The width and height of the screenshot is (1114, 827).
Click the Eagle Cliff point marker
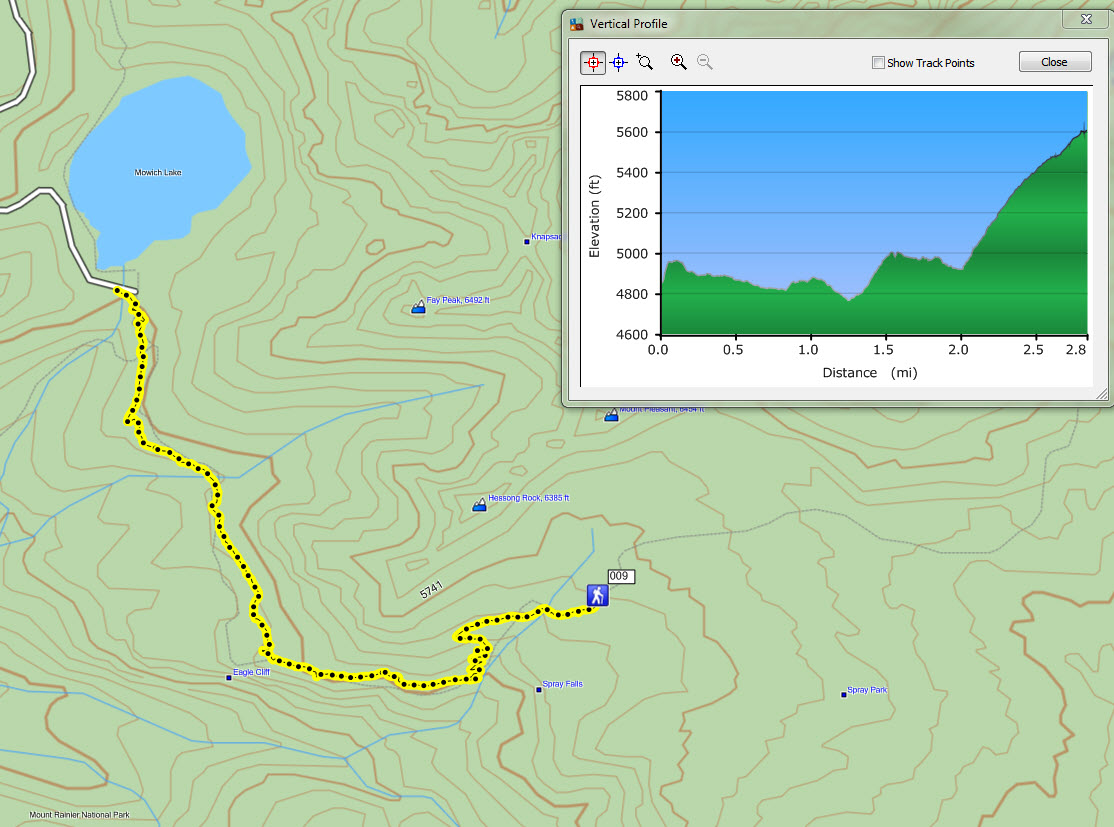click(229, 677)
